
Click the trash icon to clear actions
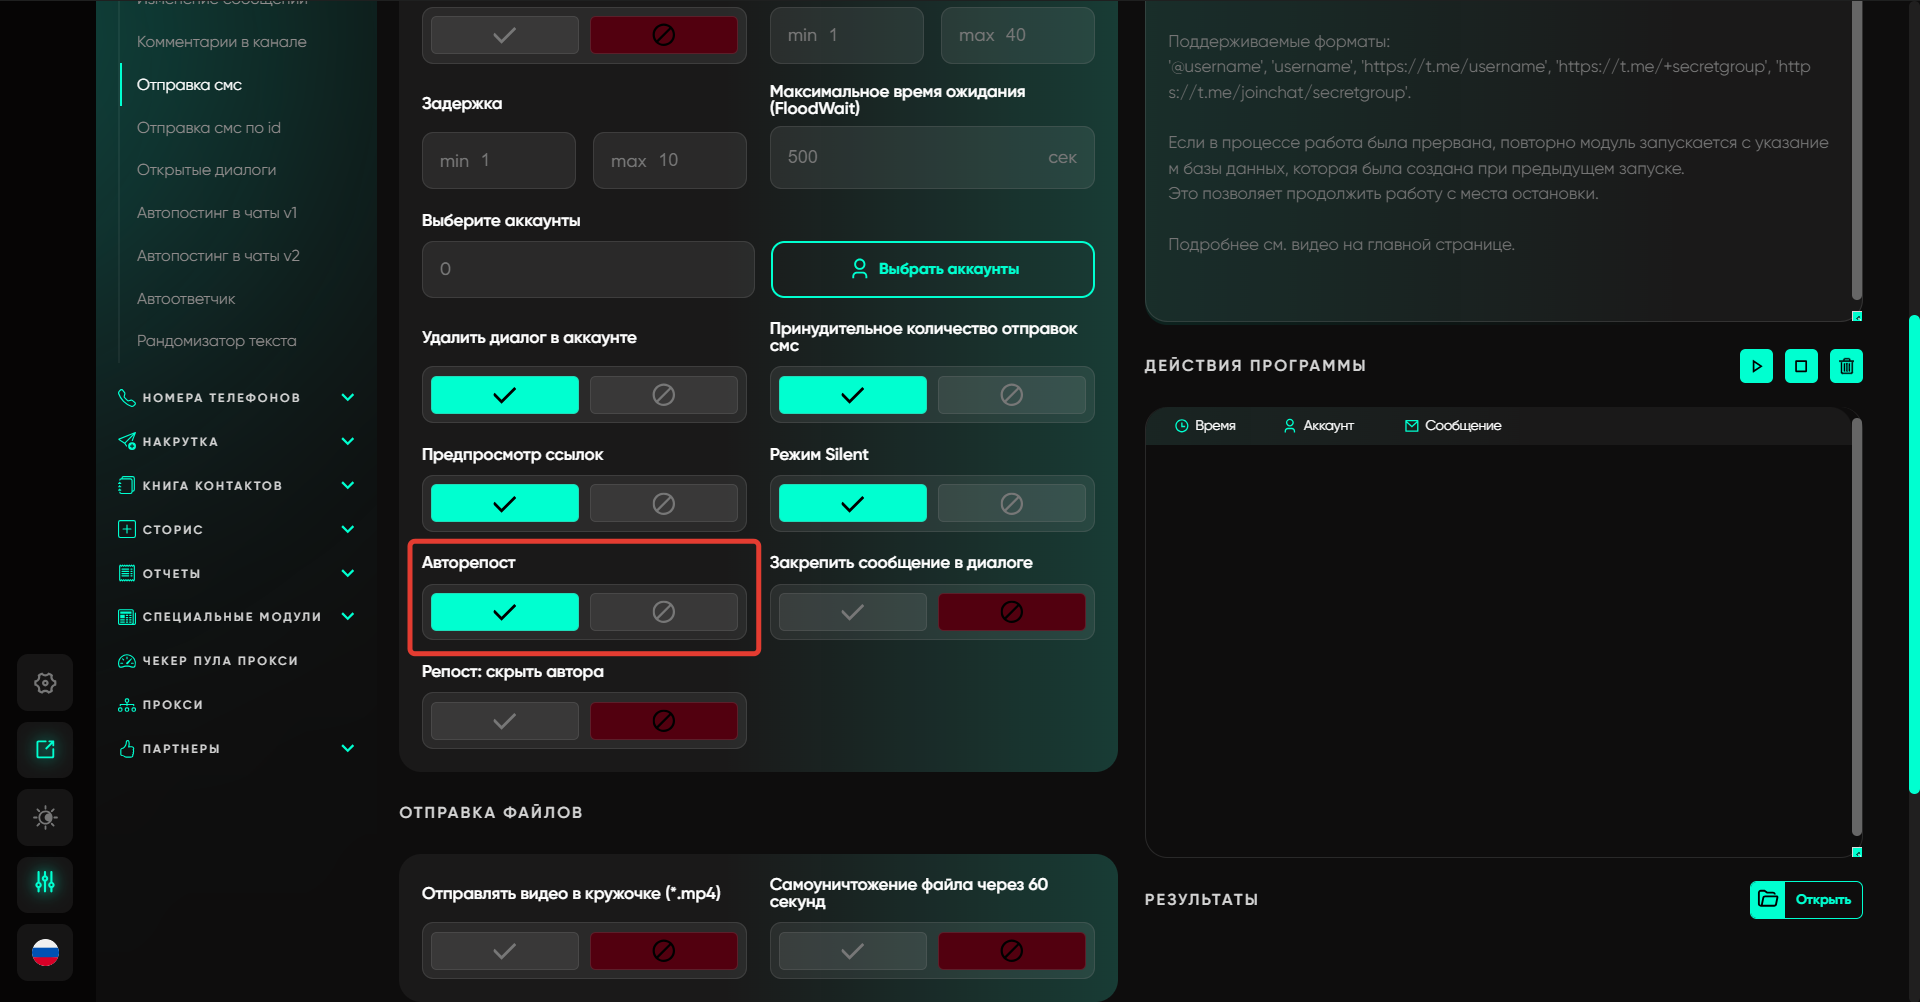pyautogui.click(x=1846, y=366)
